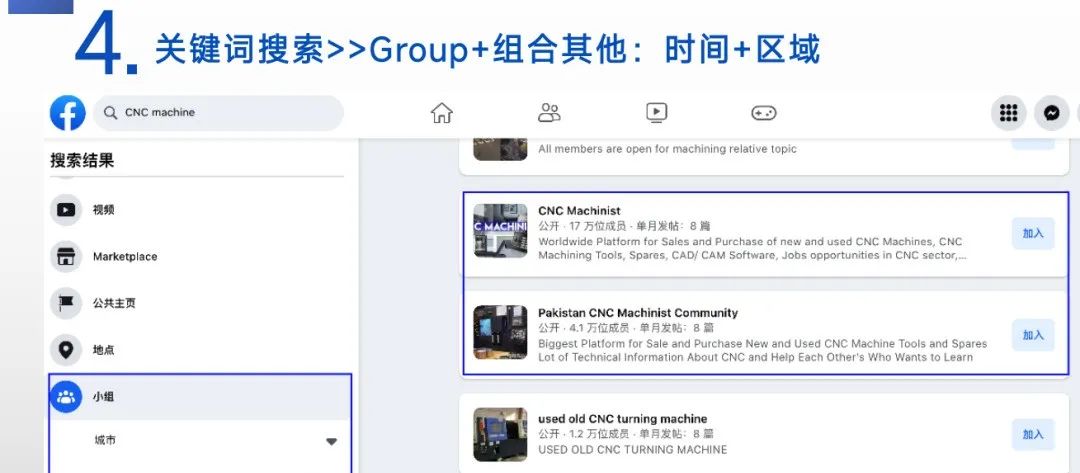Click the Facebook logo icon
1080x473 pixels.
68,113
